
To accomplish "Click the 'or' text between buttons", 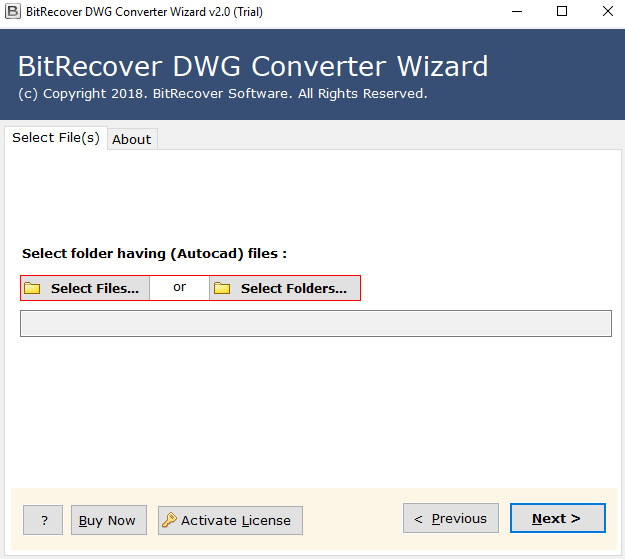I will [179, 287].
